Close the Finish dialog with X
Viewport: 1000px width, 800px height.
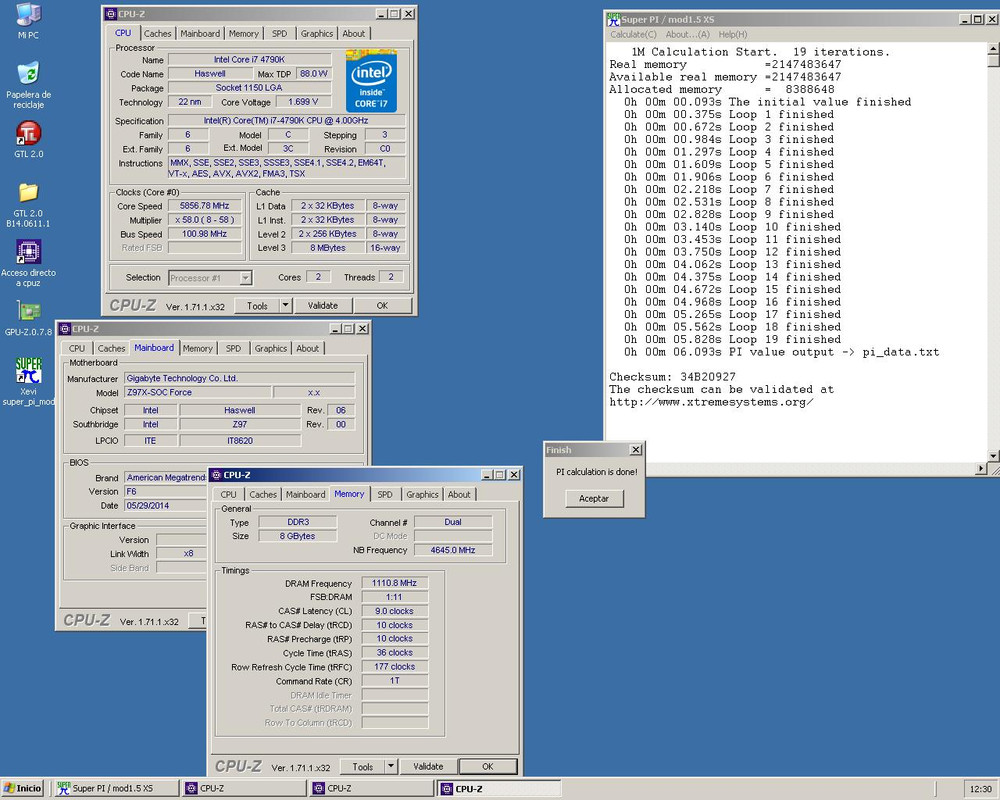click(x=635, y=450)
